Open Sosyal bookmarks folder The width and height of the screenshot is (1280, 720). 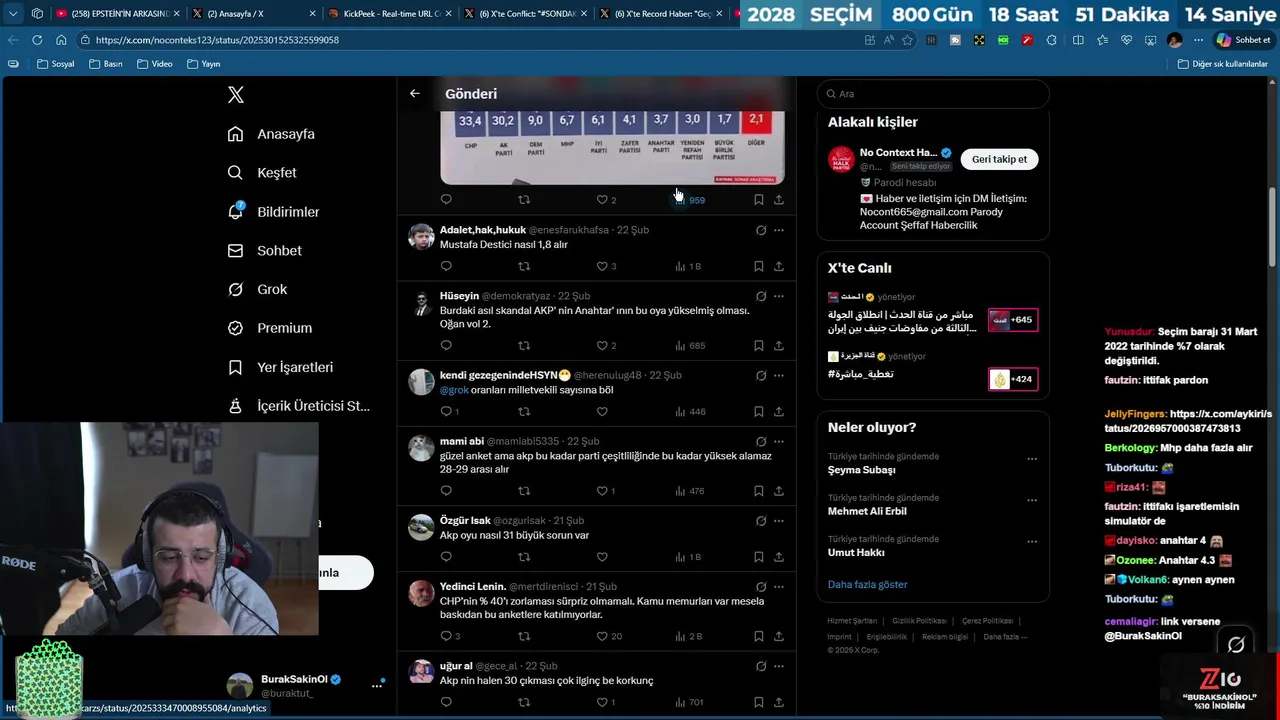point(55,64)
